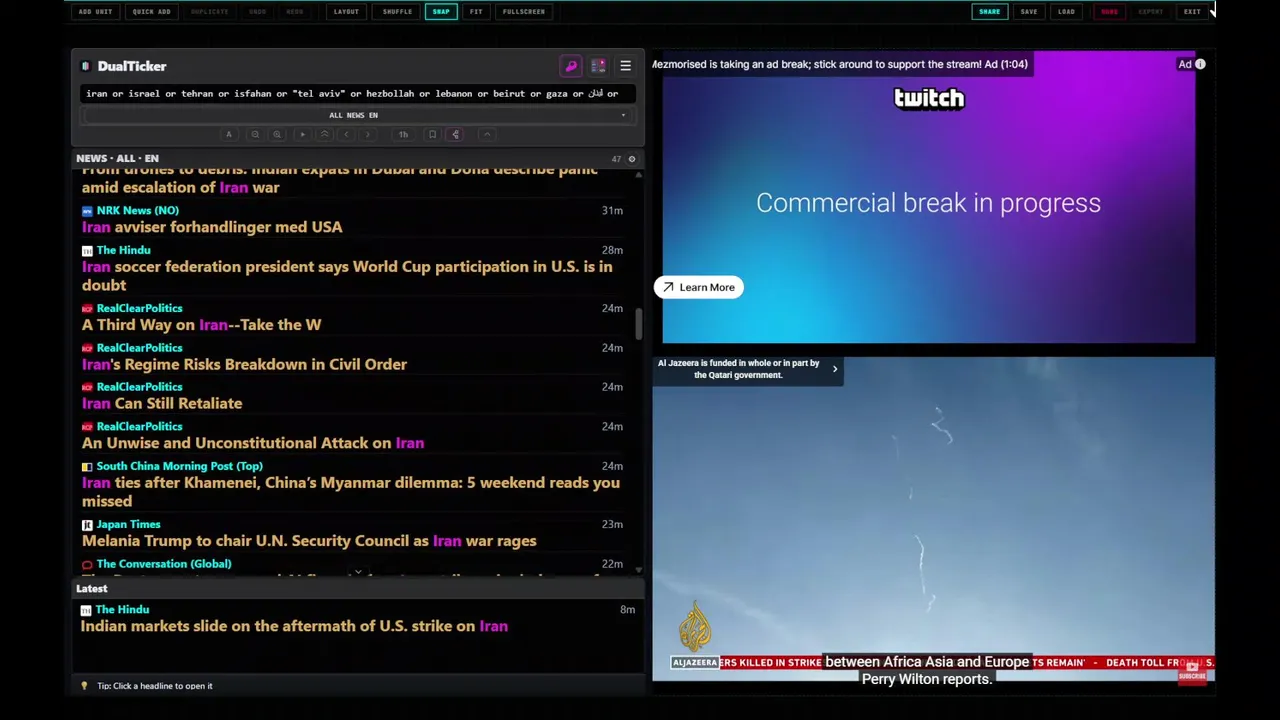
Task: Click the zoom out magnifier icon
Action: 255,134
